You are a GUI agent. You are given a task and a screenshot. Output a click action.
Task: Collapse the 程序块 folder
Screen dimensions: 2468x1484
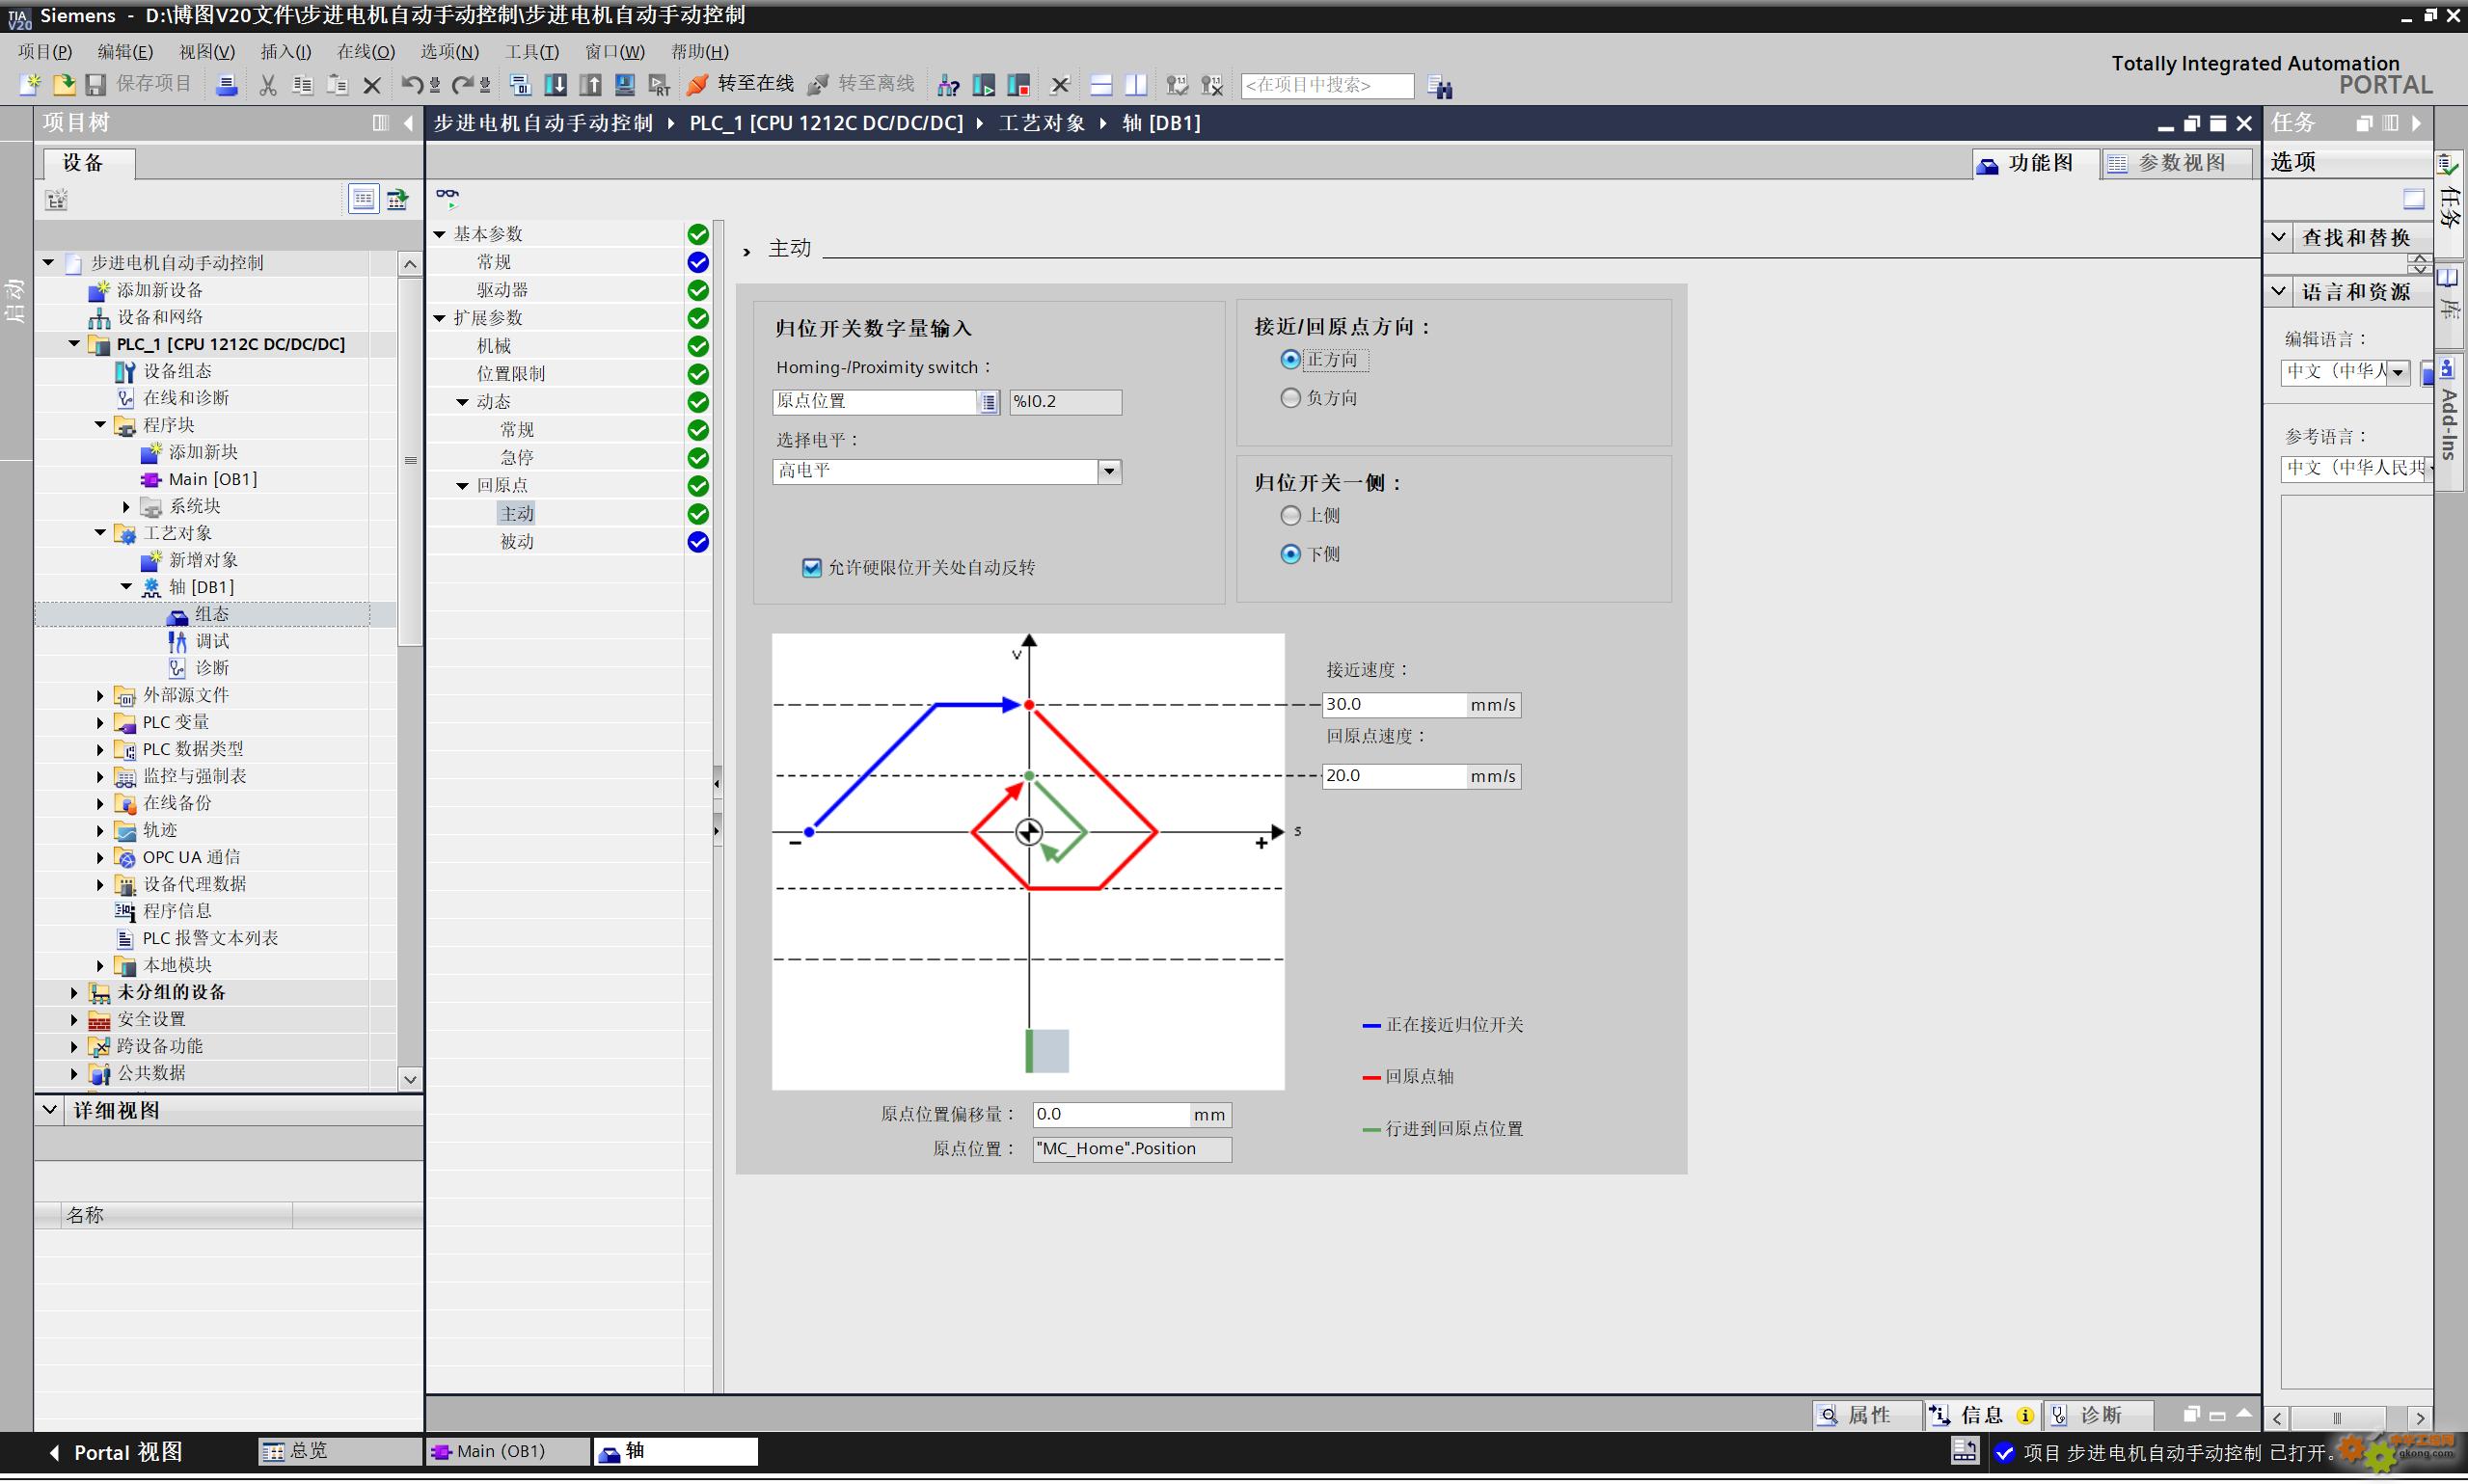click(x=100, y=425)
